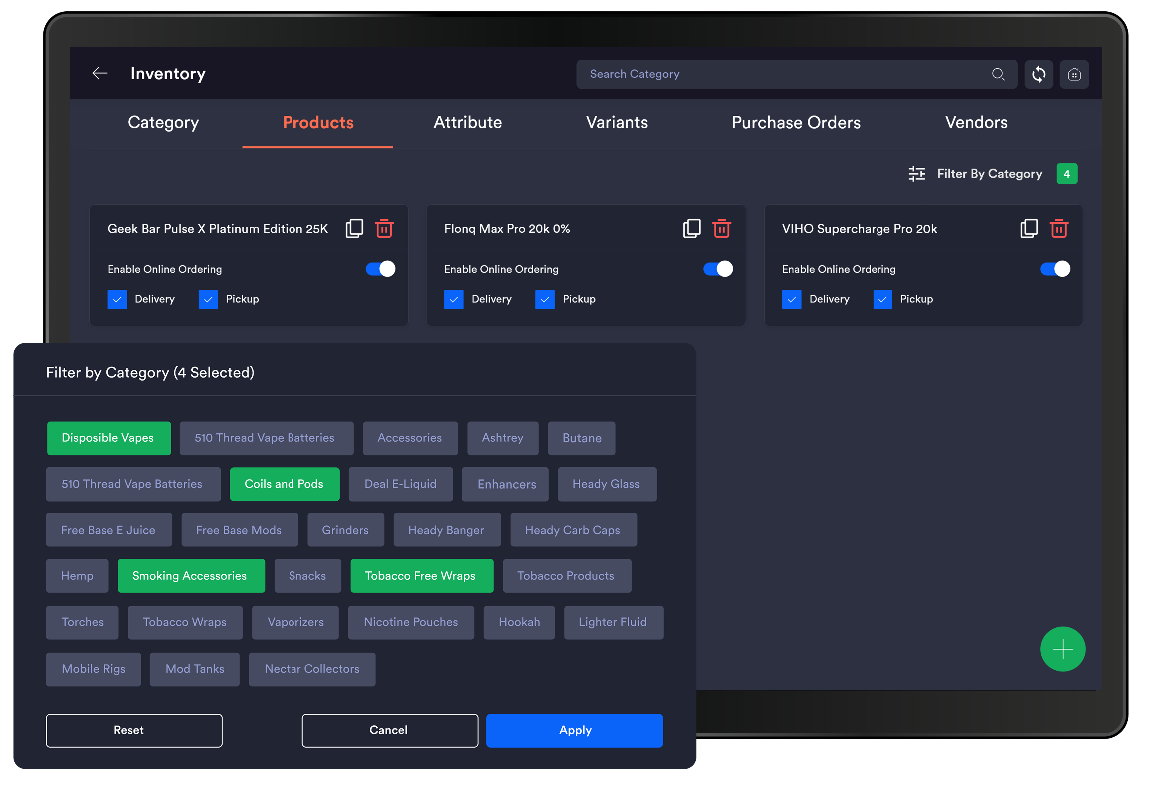The width and height of the screenshot is (1172, 788).
Task: Apply the selected category filters
Action: pos(574,730)
